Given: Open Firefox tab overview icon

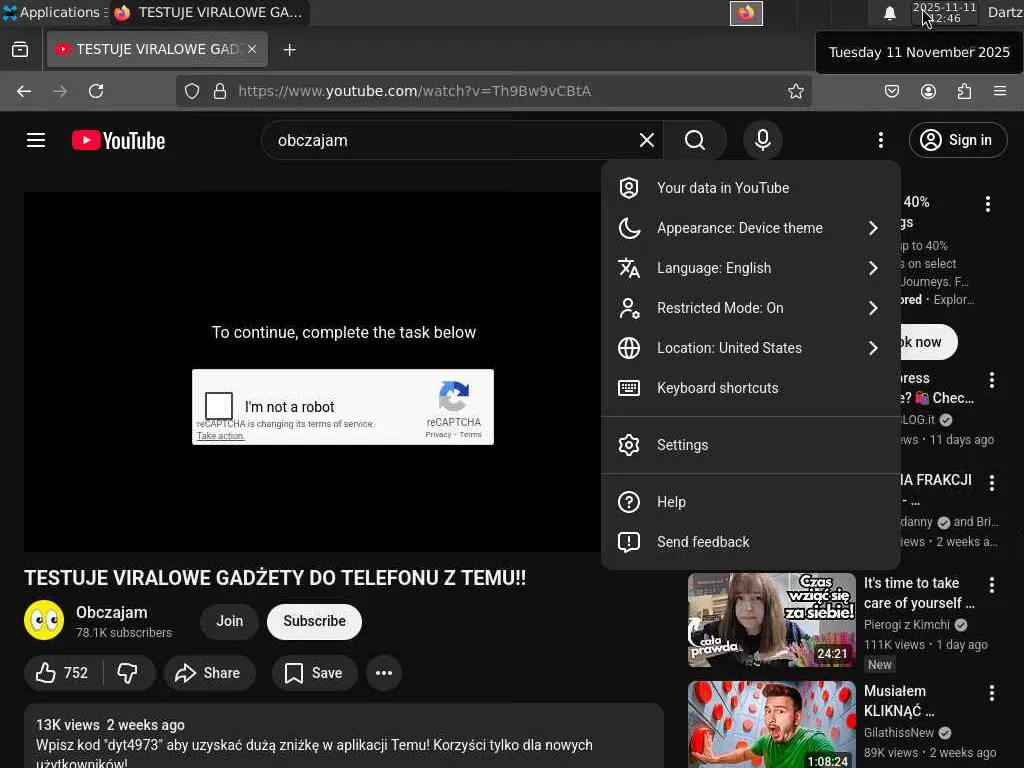Looking at the screenshot, I should (20, 50).
